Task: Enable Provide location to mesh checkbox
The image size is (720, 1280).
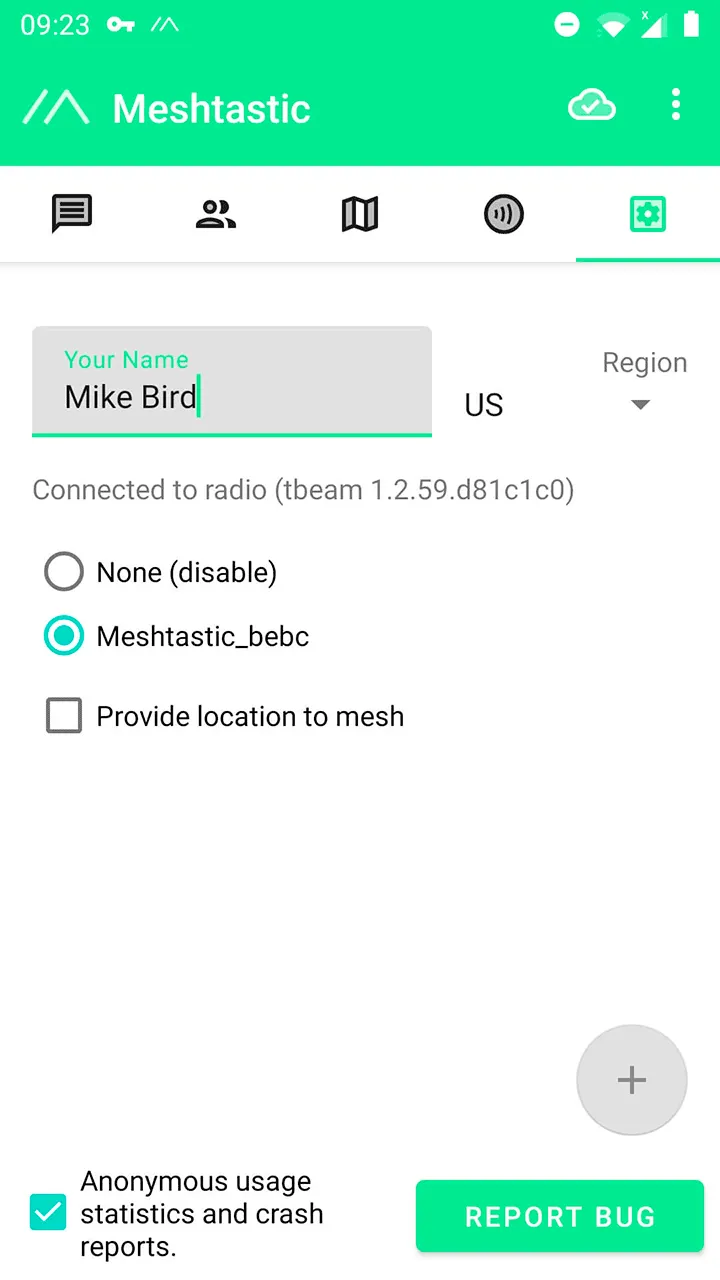Action: (64, 716)
